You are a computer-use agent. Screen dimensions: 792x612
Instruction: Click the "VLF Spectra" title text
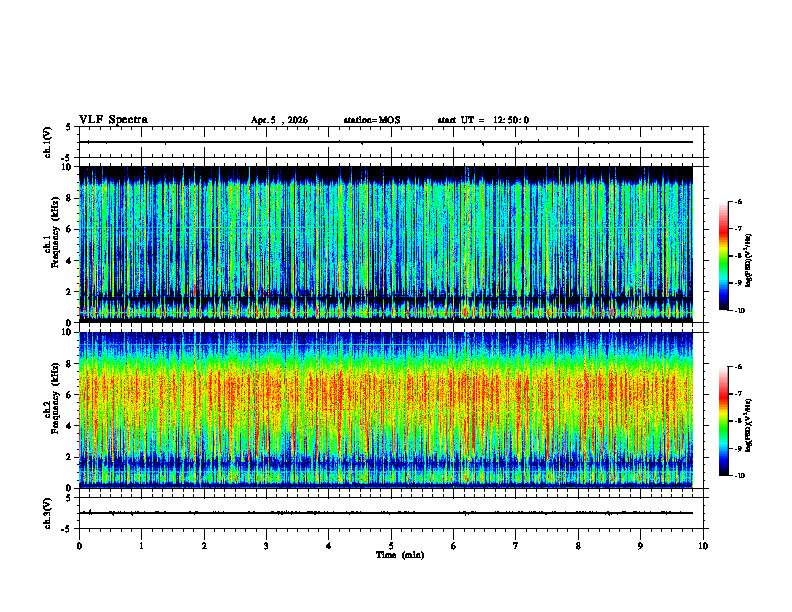[x=113, y=120]
